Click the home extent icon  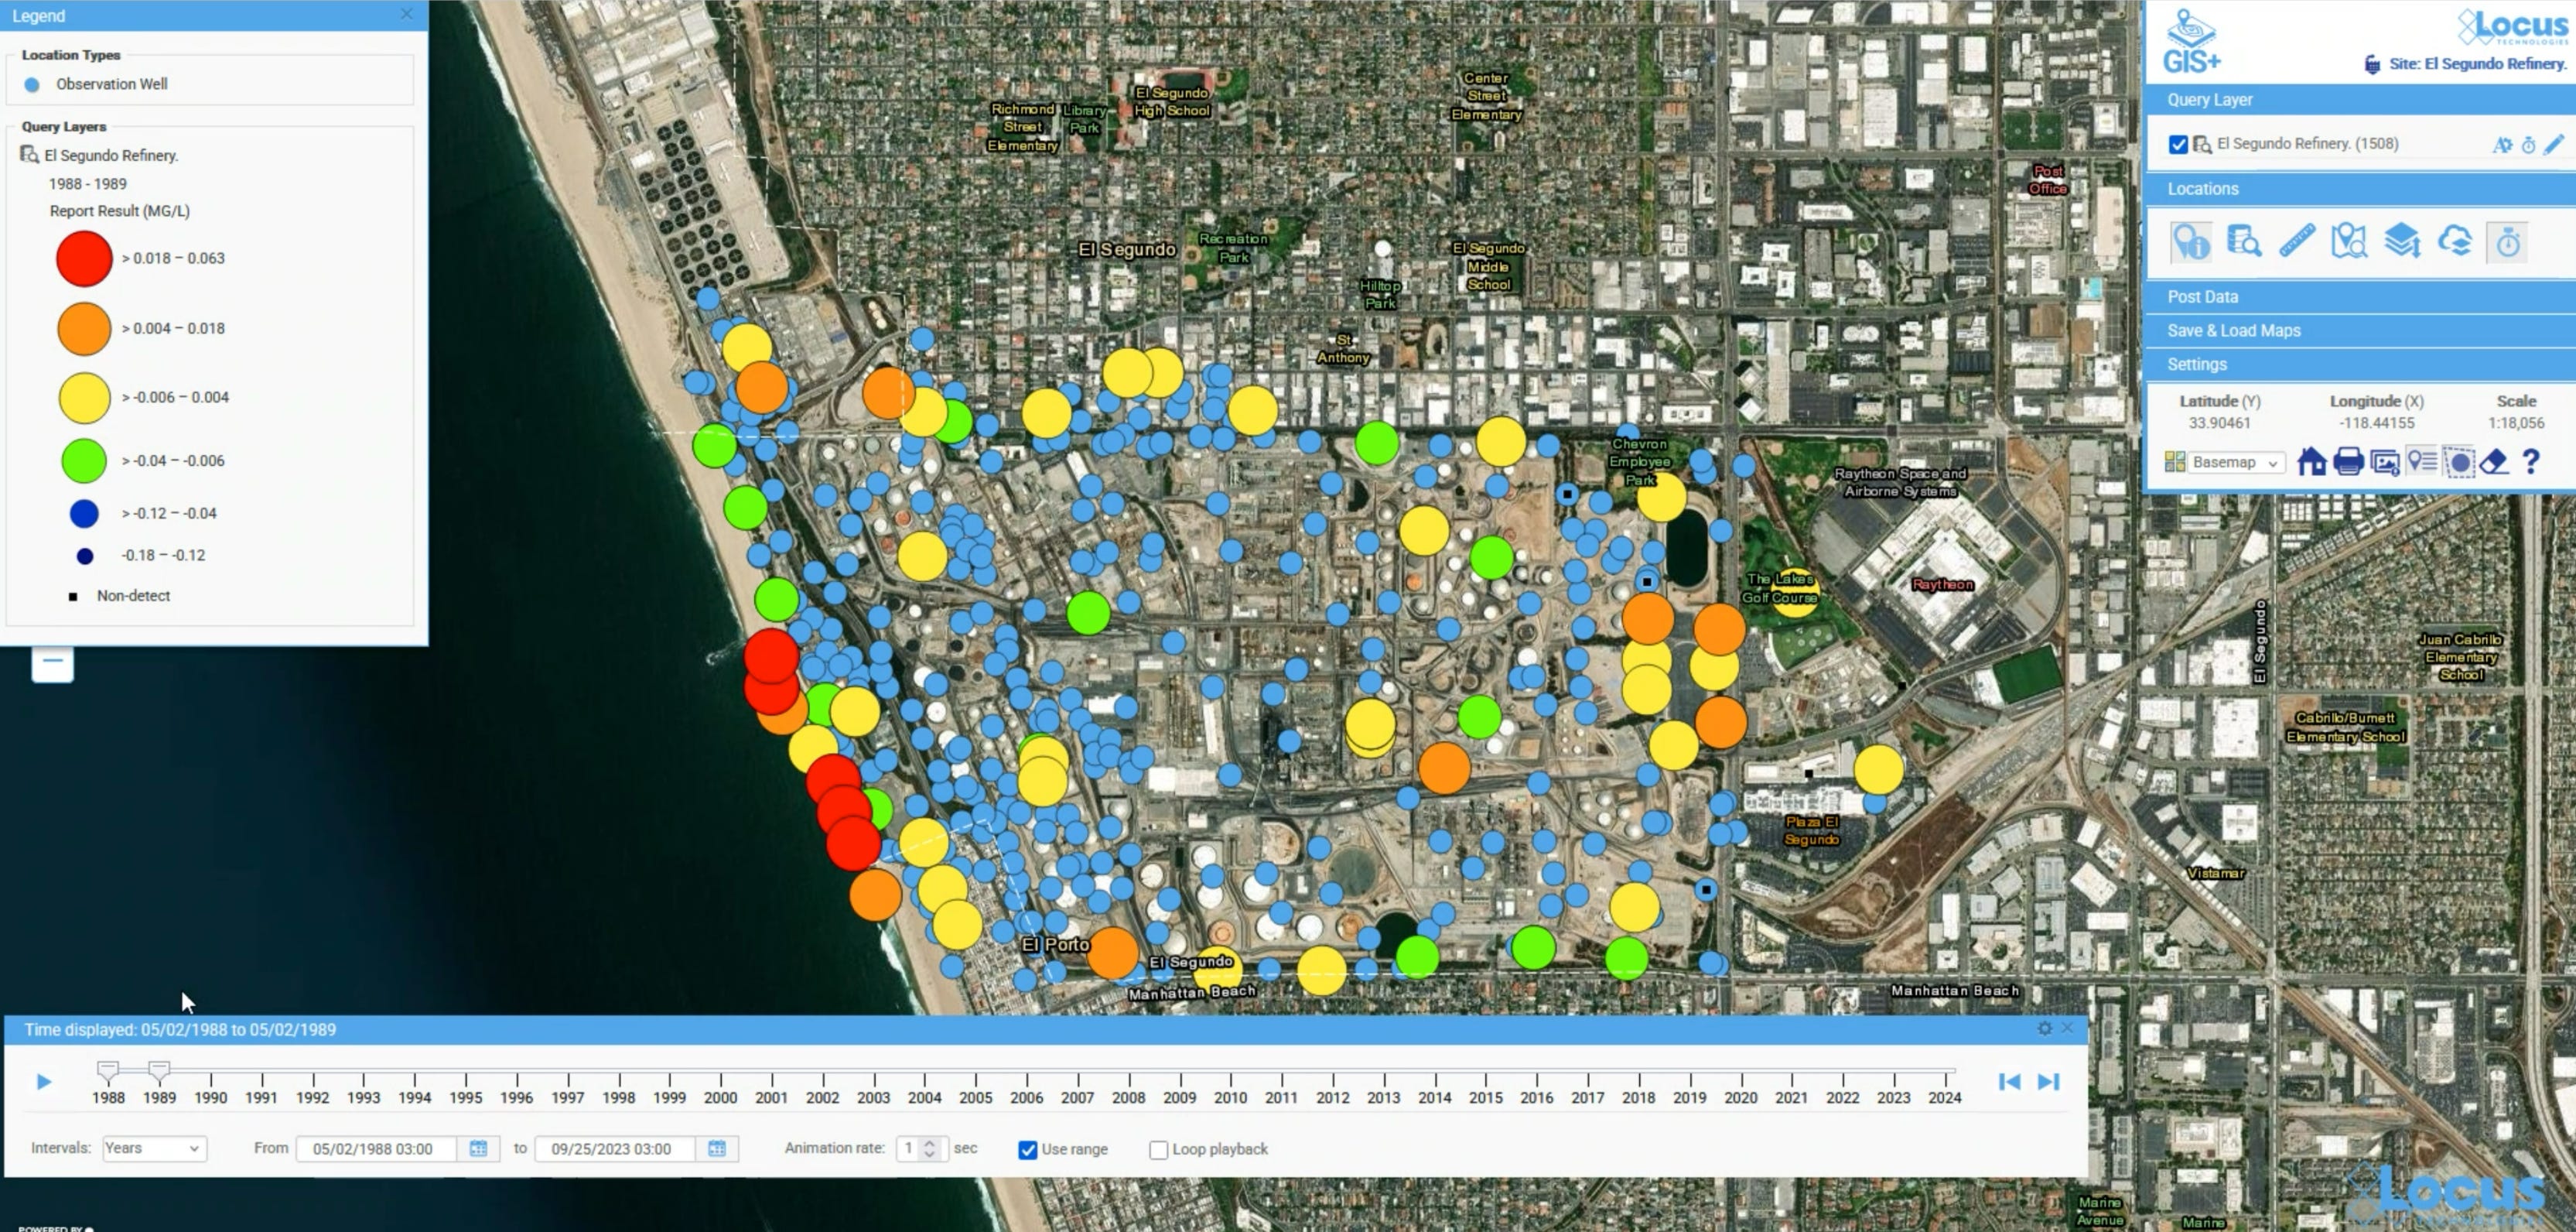[2311, 462]
